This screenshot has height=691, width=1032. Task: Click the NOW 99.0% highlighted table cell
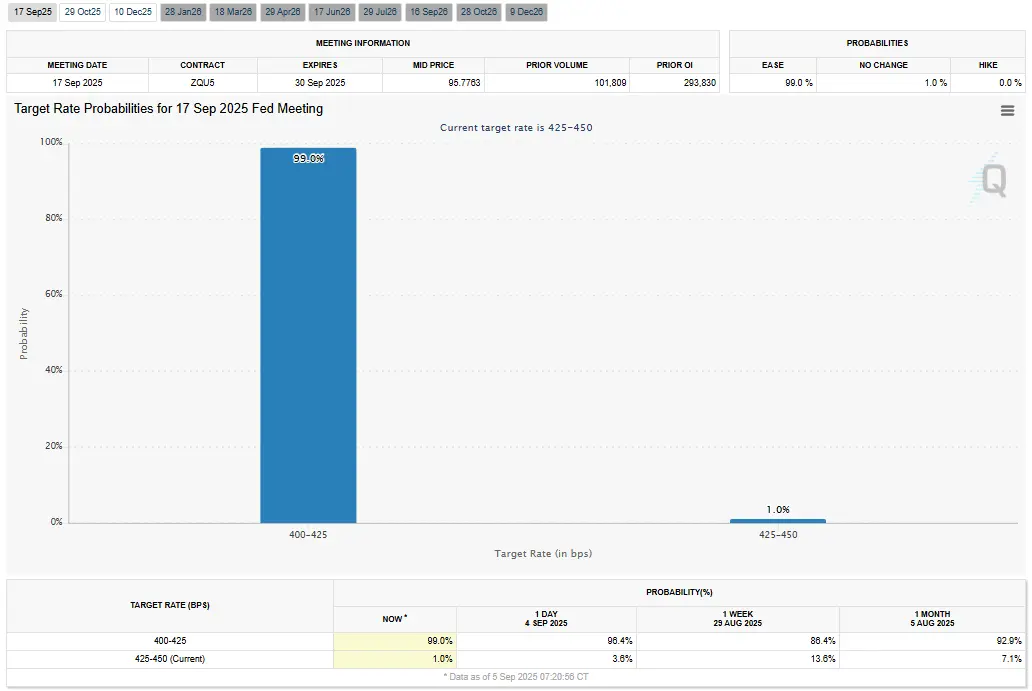[x=395, y=641]
